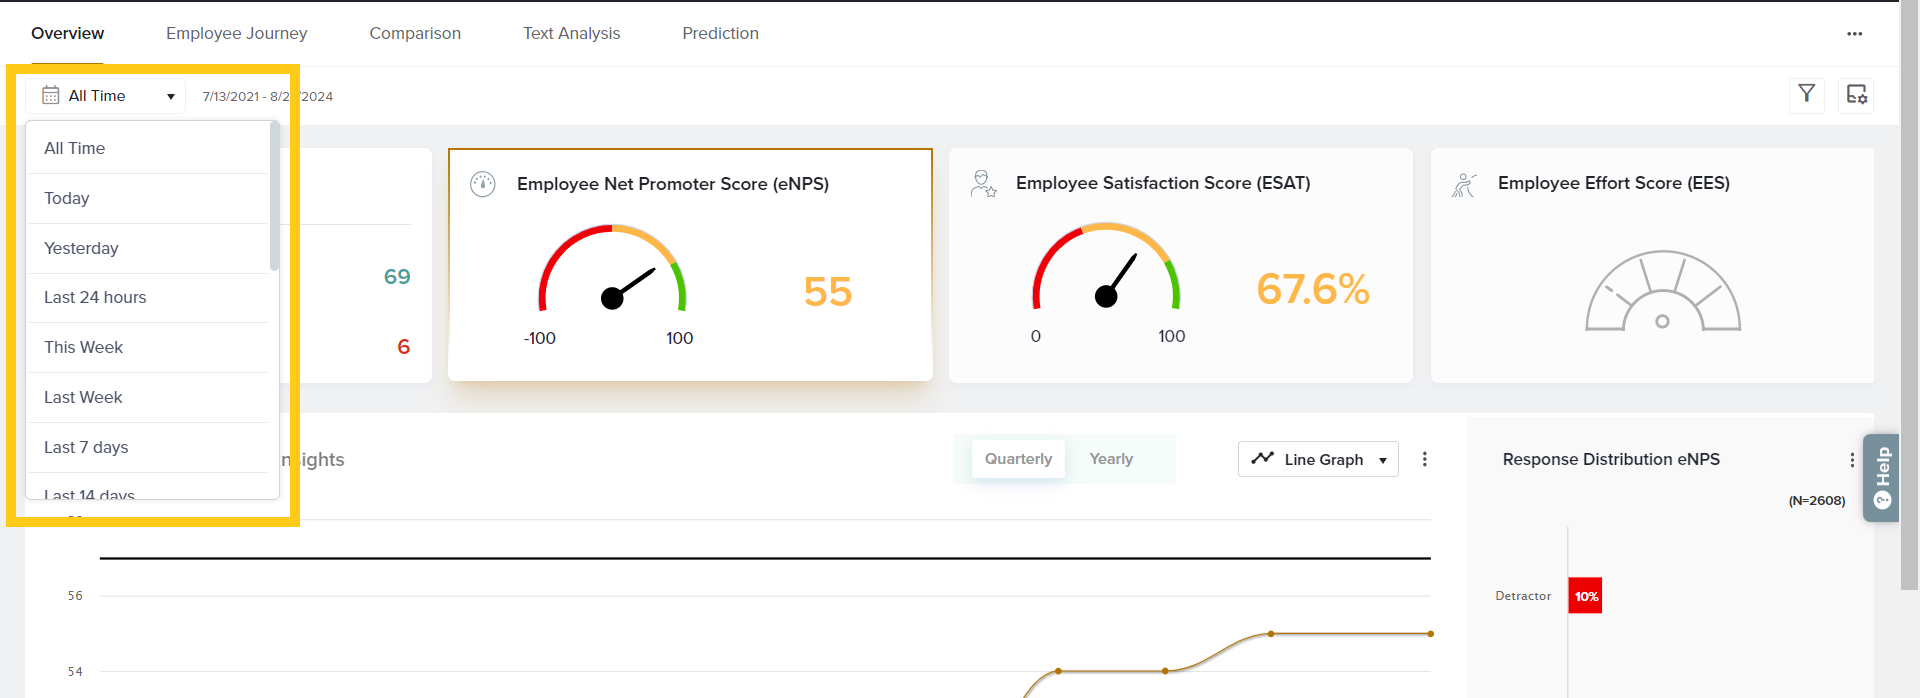Choose This Week in the date options

tap(83, 347)
